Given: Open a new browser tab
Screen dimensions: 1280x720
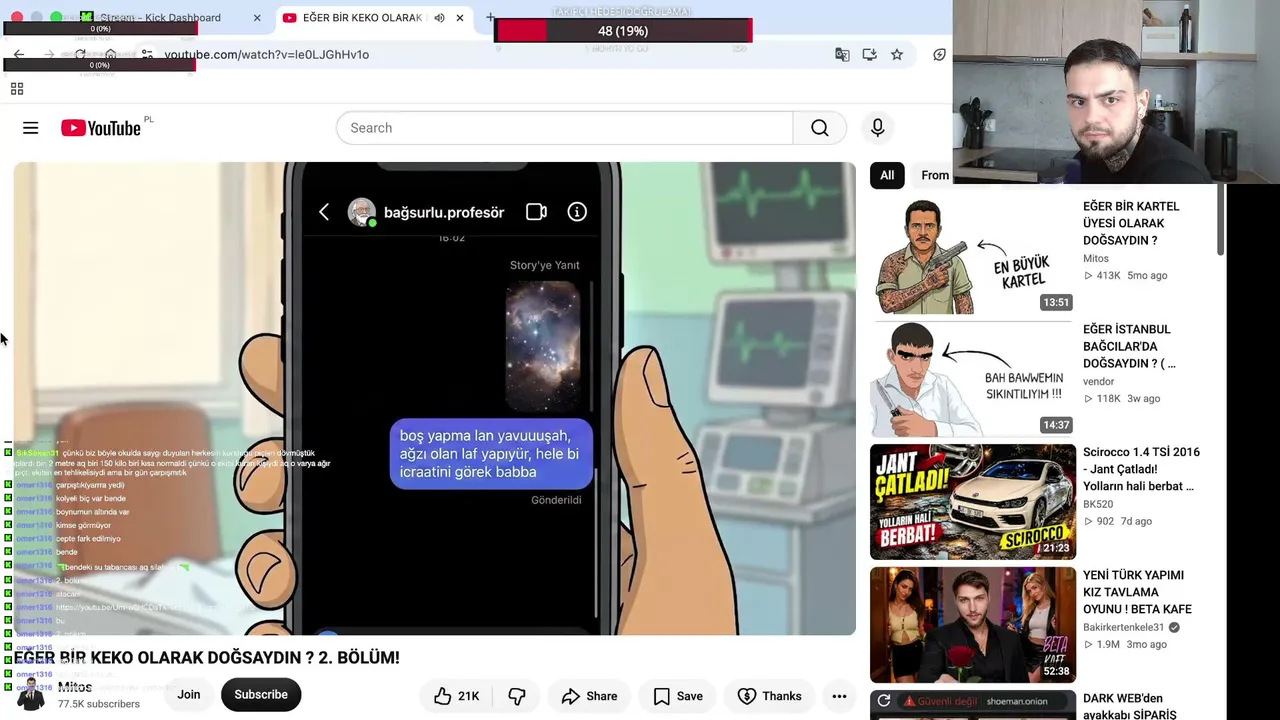Looking at the screenshot, I should click(x=490, y=18).
